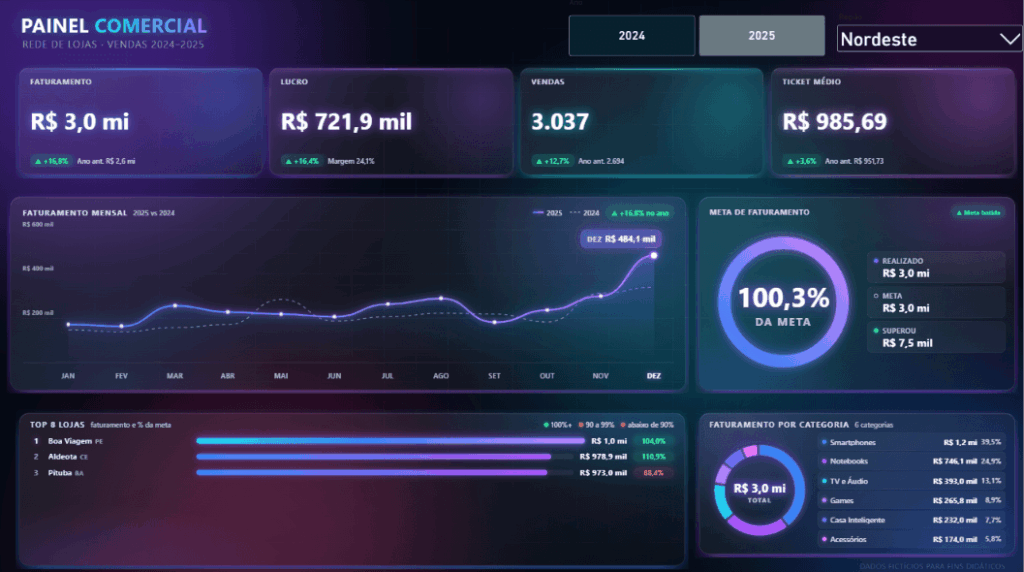Click the 104,0% badge for Boa Viagem
The width and height of the screenshot is (1024, 572).
(x=653, y=441)
